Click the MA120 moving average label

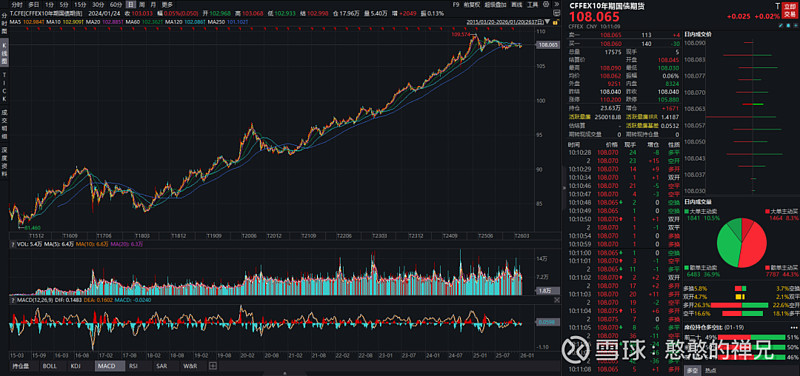click(173, 22)
